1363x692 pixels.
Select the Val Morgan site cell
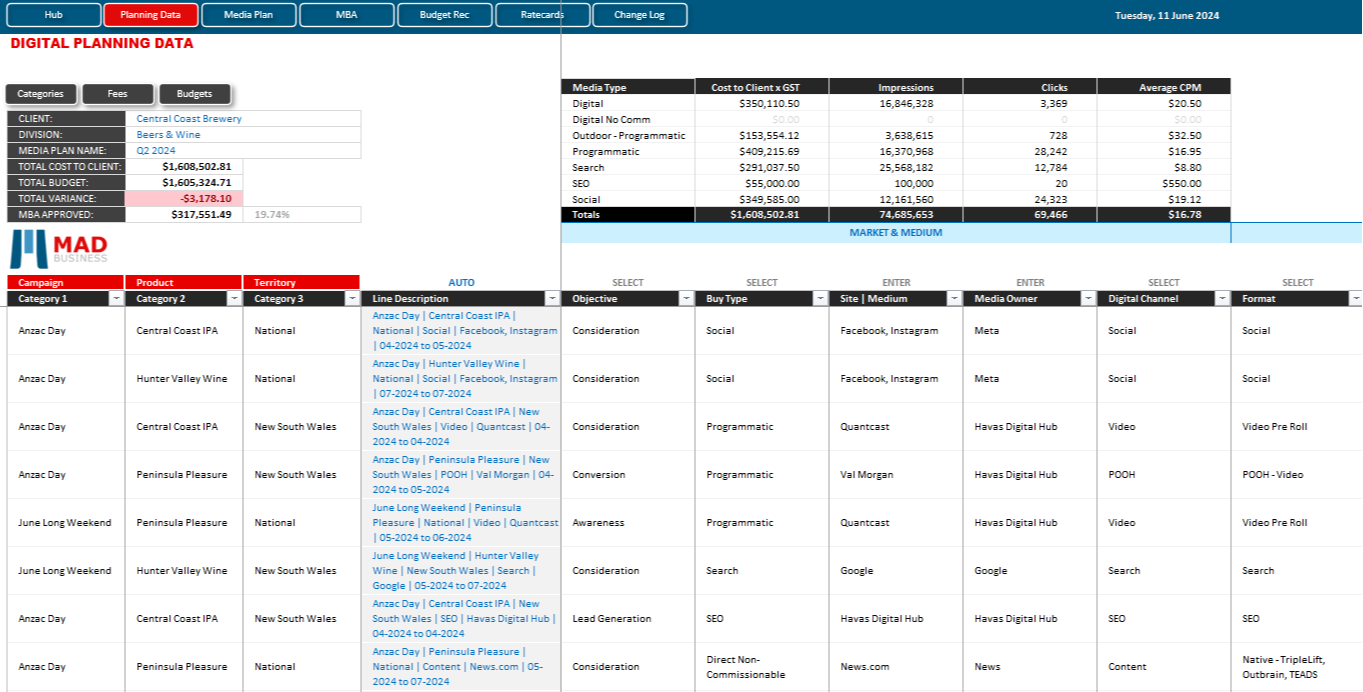[896, 475]
